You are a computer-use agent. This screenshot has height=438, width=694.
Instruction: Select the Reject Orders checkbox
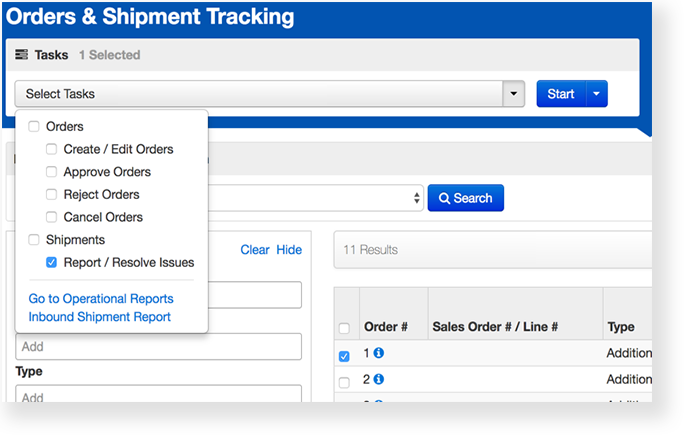52,195
